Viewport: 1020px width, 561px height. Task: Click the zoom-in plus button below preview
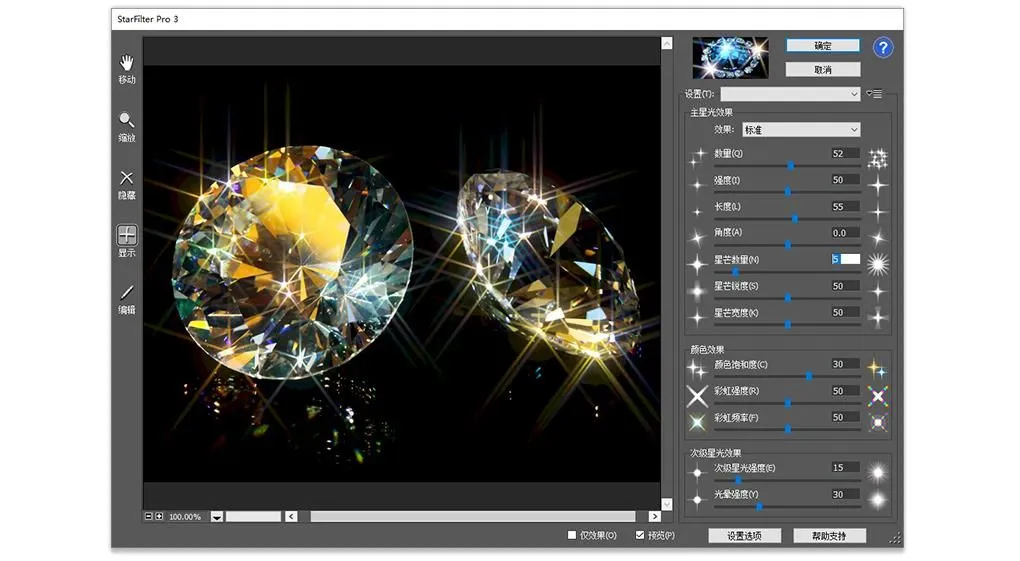point(159,516)
